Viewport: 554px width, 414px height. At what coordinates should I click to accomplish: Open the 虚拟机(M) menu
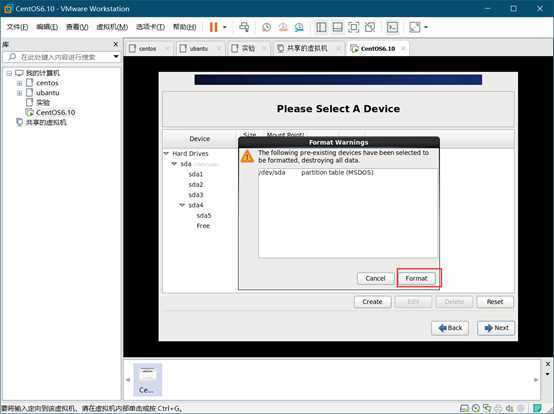coord(112,27)
